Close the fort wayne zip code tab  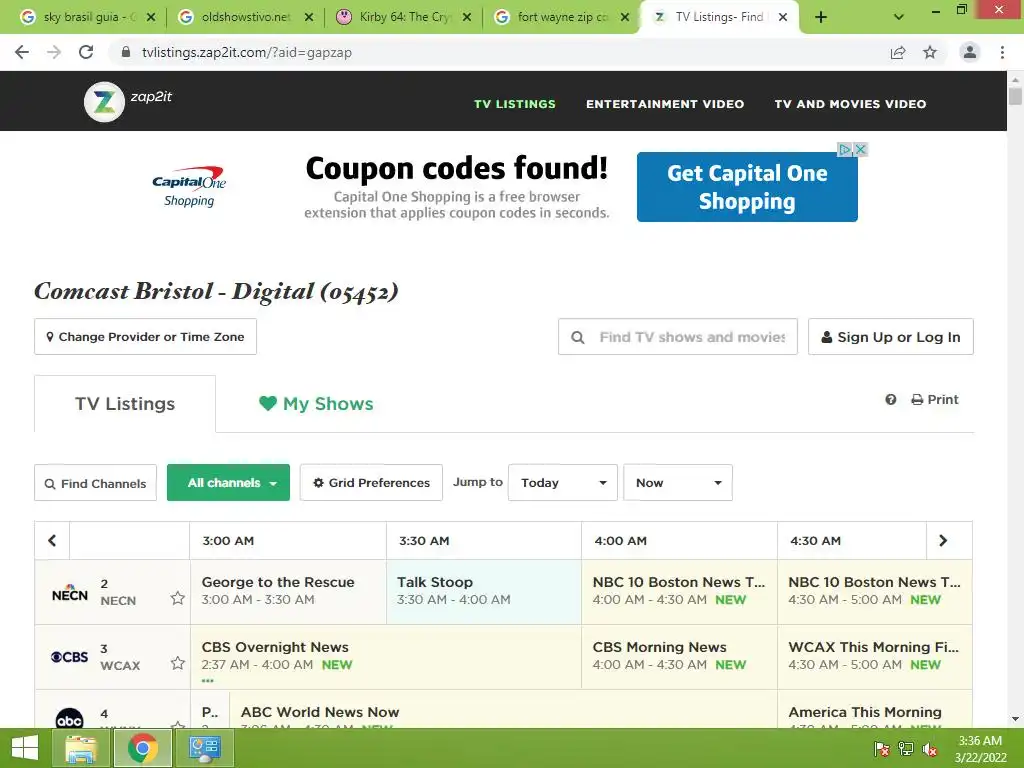(625, 18)
